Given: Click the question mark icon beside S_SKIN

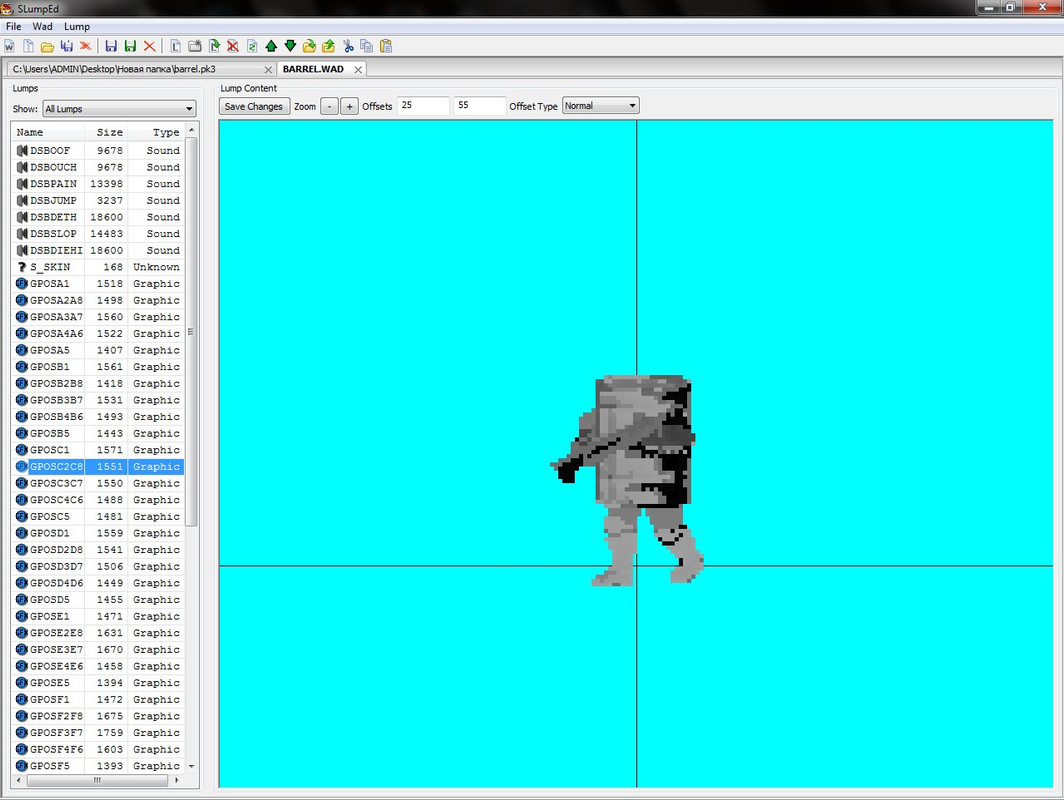Looking at the screenshot, I should (22, 267).
